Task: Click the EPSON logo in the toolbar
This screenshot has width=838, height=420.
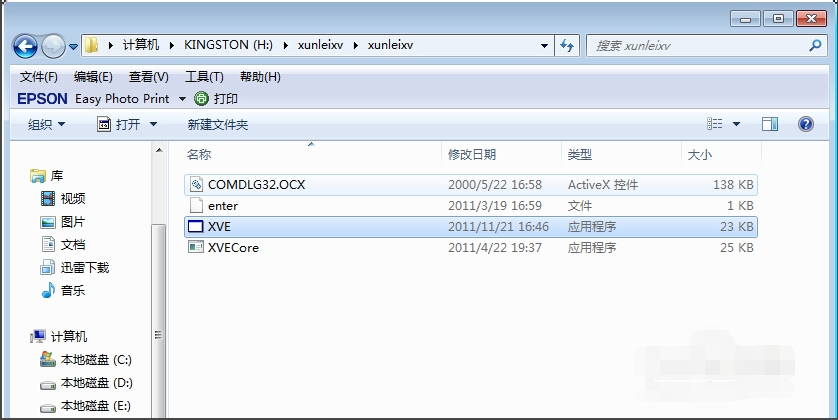Action: [42, 99]
